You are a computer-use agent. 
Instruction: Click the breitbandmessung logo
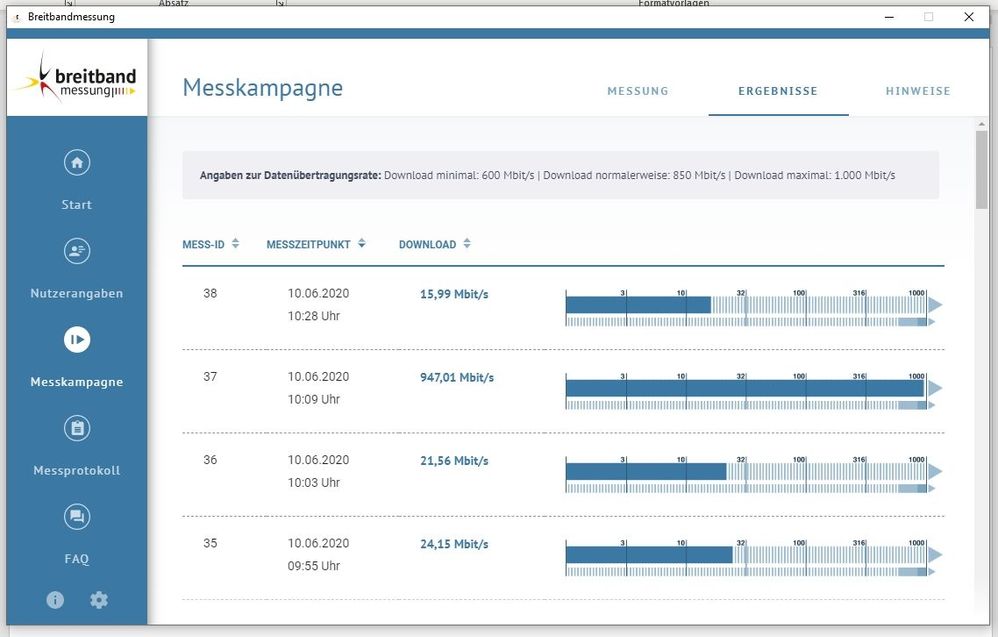click(x=77, y=78)
